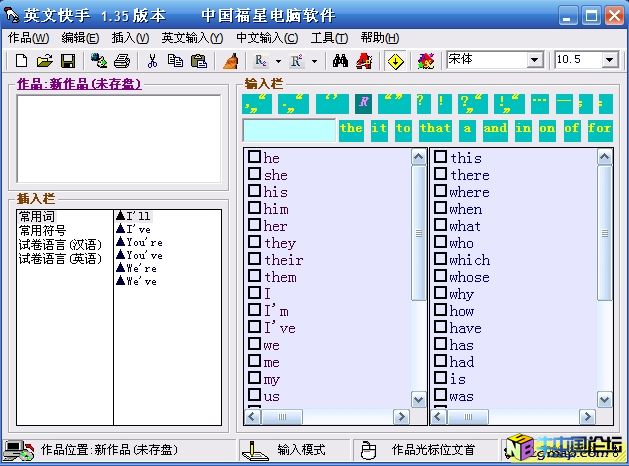Tick the "I'm" checkbox

(254, 310)
